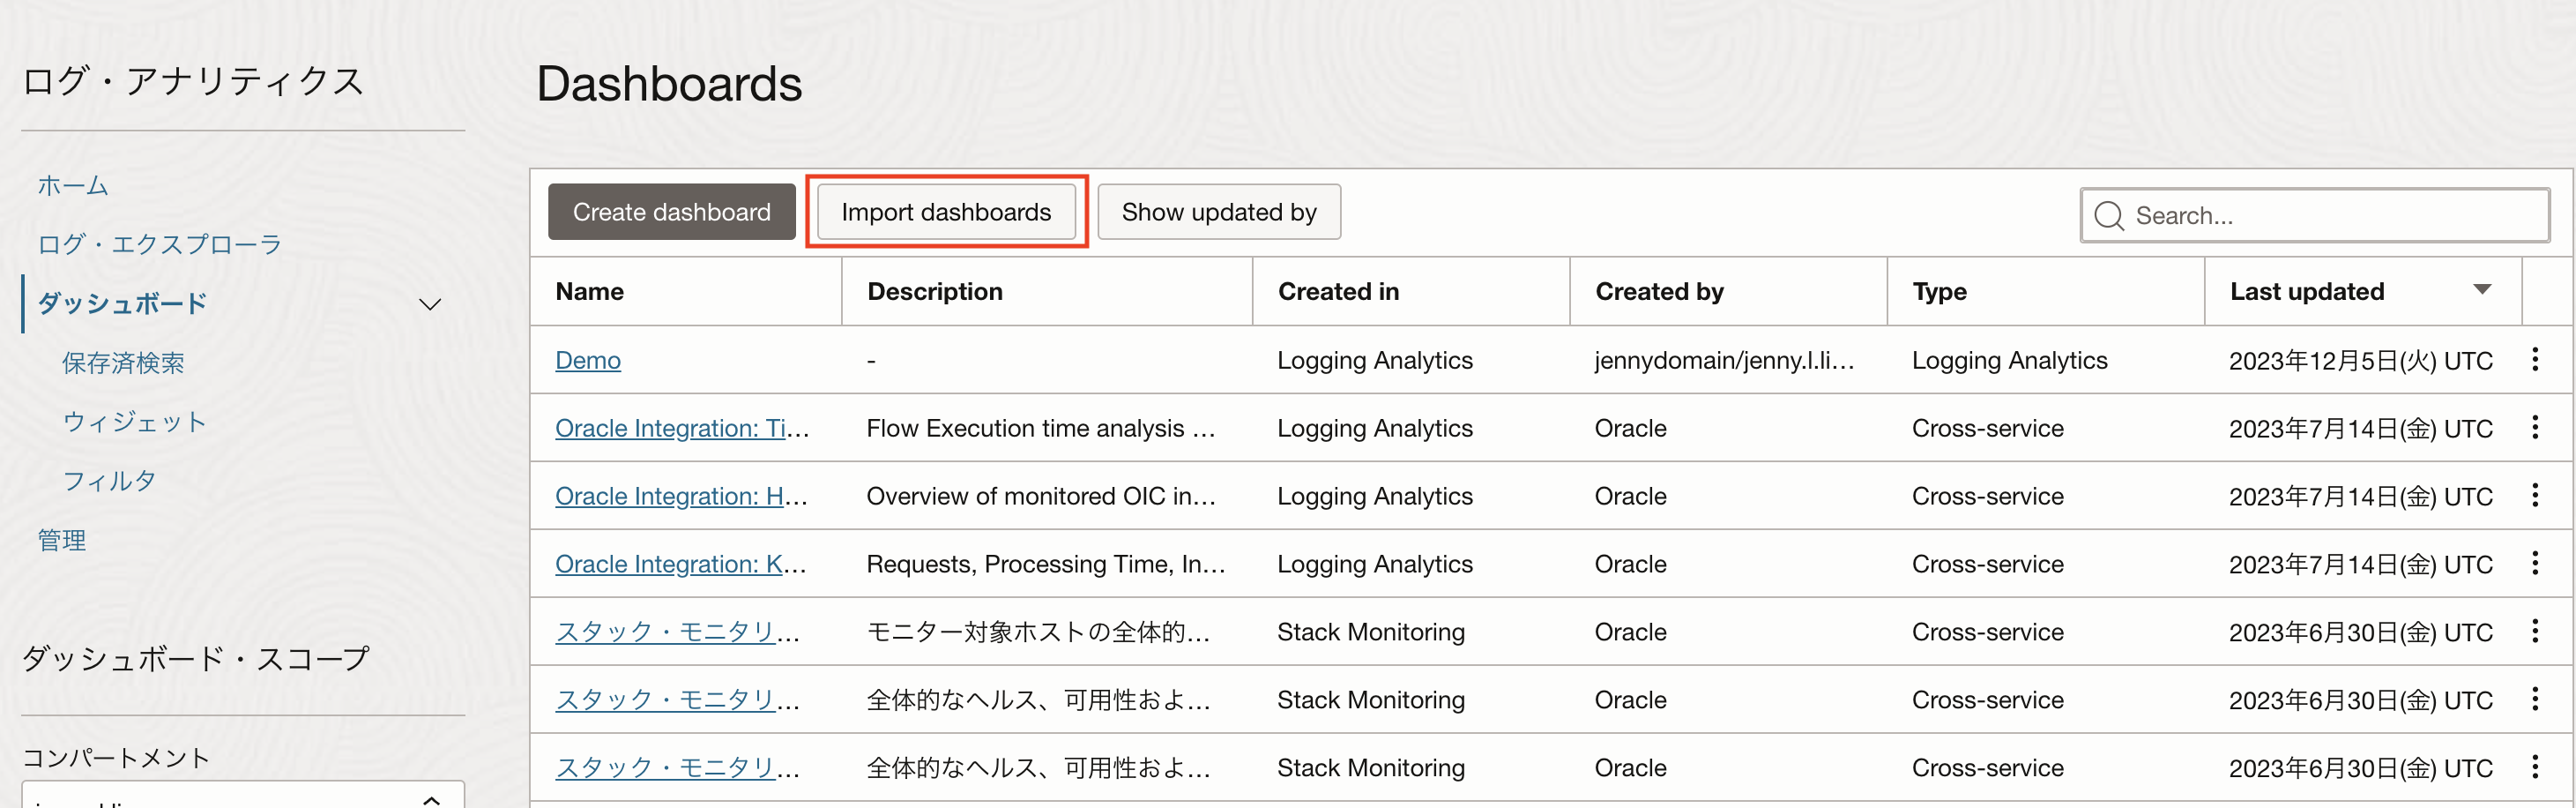Toggle Last updated sort arrow

(x=2481, y=290)
